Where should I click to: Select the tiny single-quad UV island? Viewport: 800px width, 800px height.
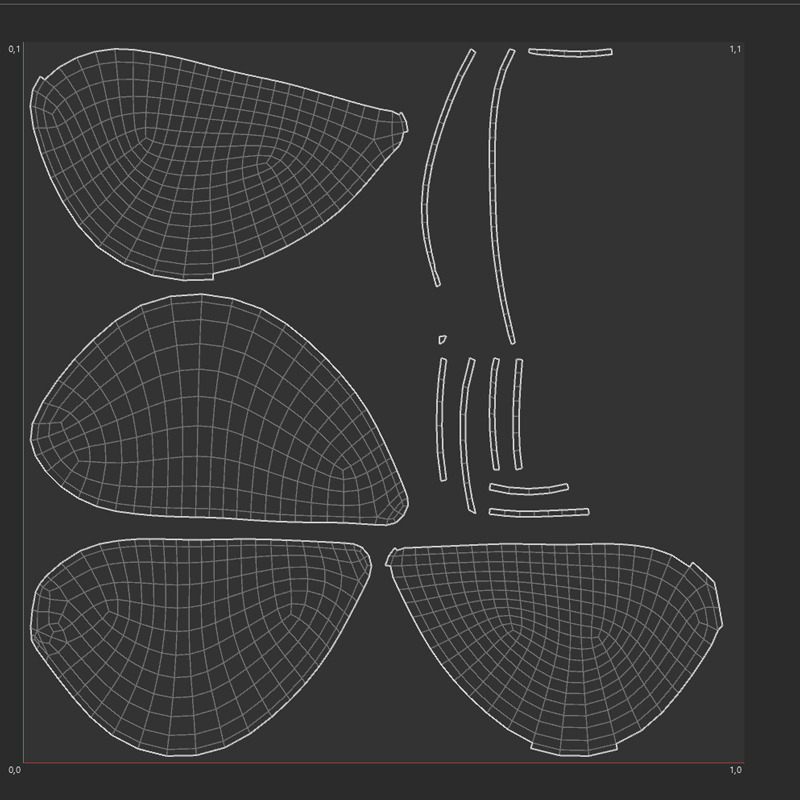(x=442, y=339)
